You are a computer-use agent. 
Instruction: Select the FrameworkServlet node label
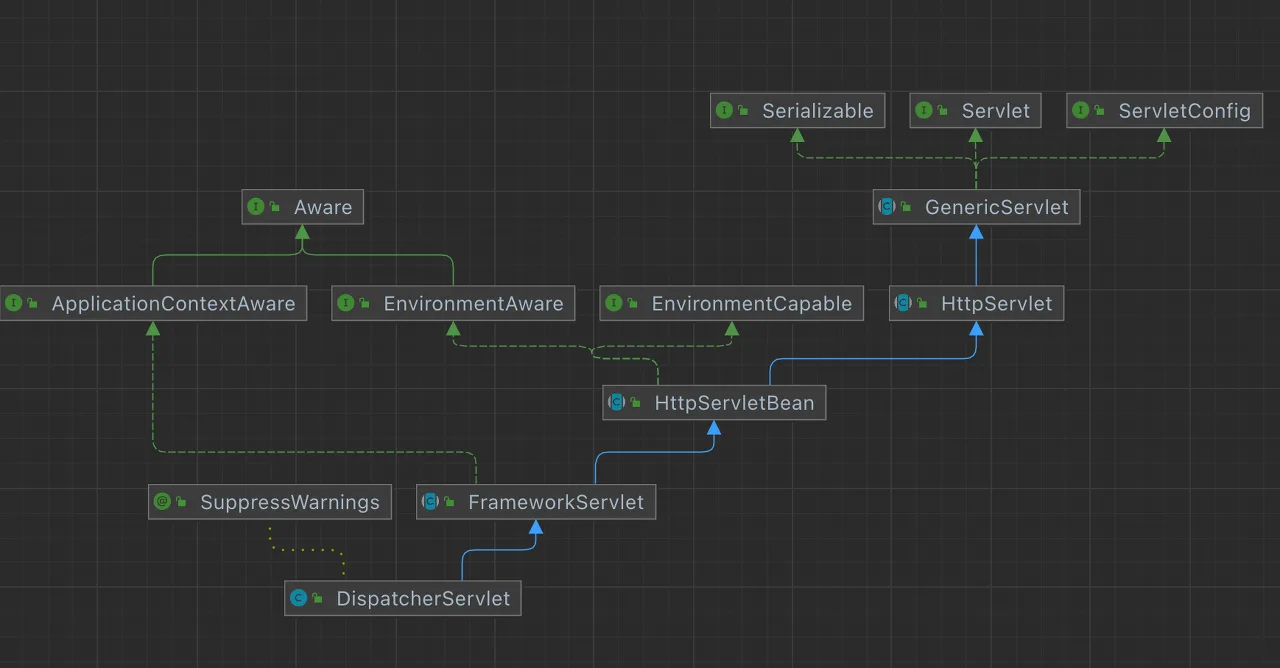click(x=557, y=502)
